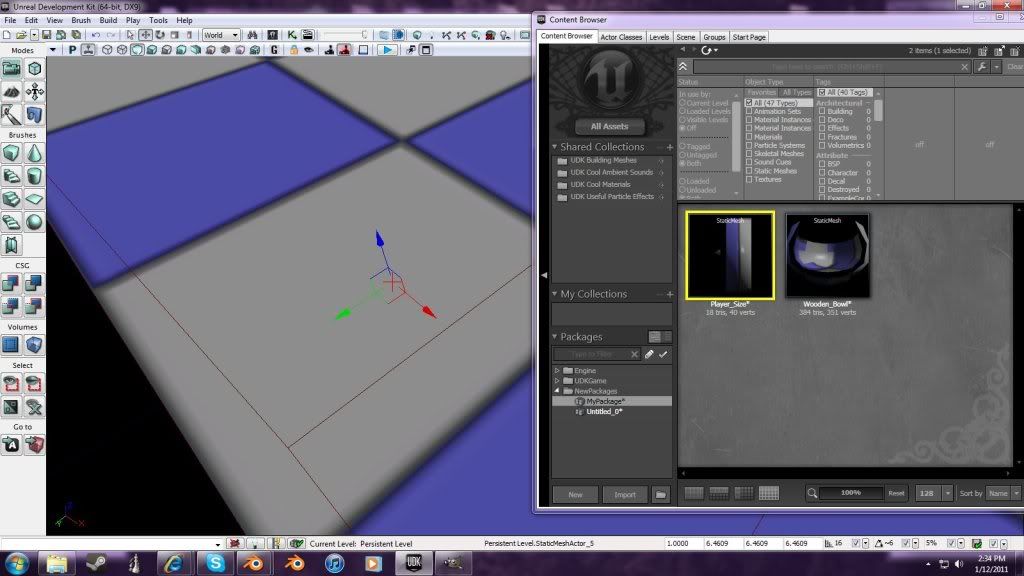This screenshot has height=576, width=1024.
Task: Click the Content Browser refresh history icon
Action: click(x=707, y=50)
